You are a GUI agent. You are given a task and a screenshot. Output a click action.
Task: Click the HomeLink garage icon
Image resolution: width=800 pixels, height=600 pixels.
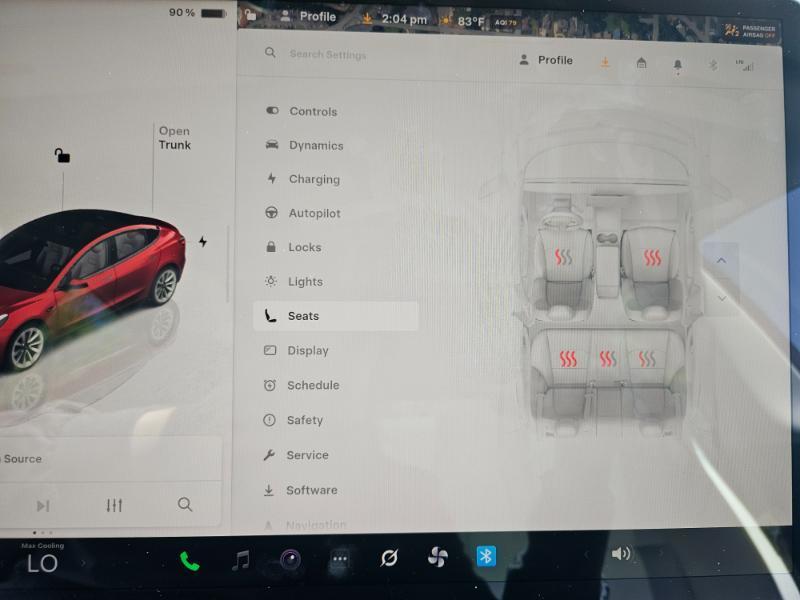point(641,63)
